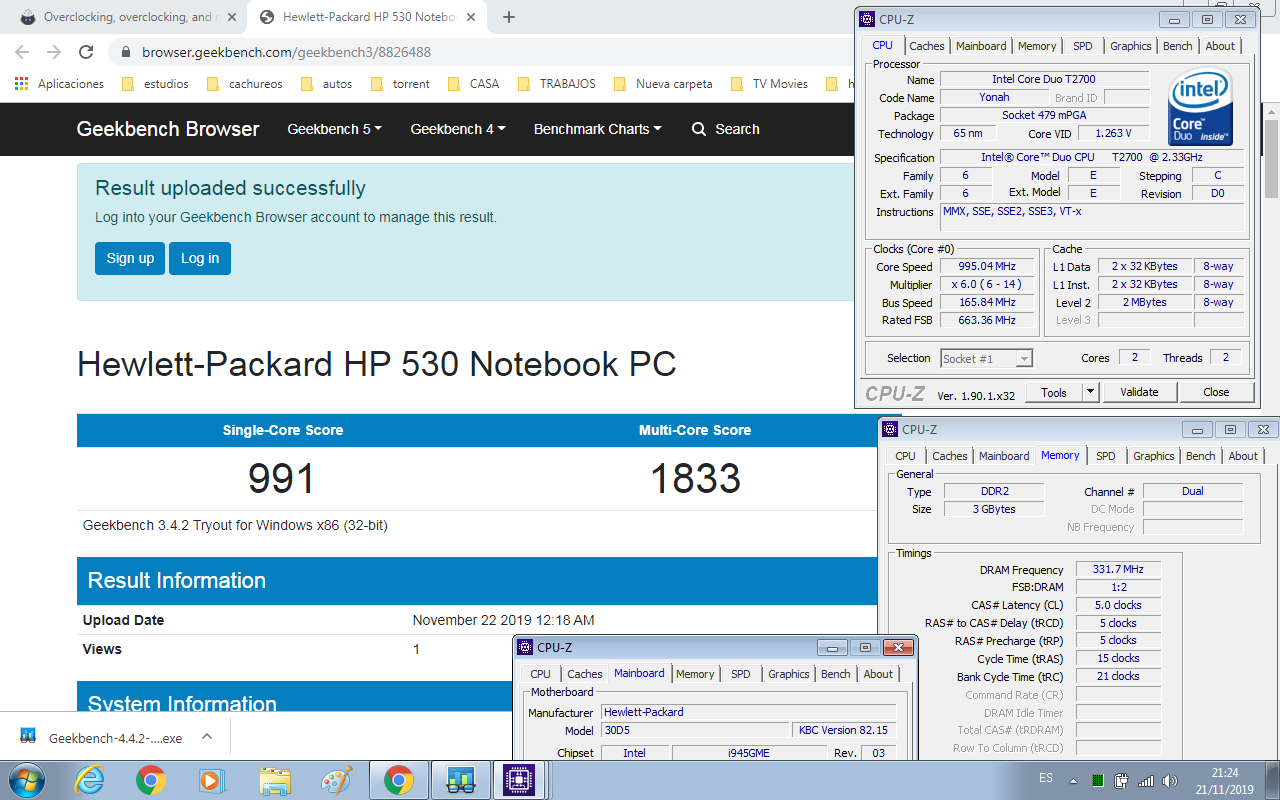Click the Log in button

click(x=200, y=258)
